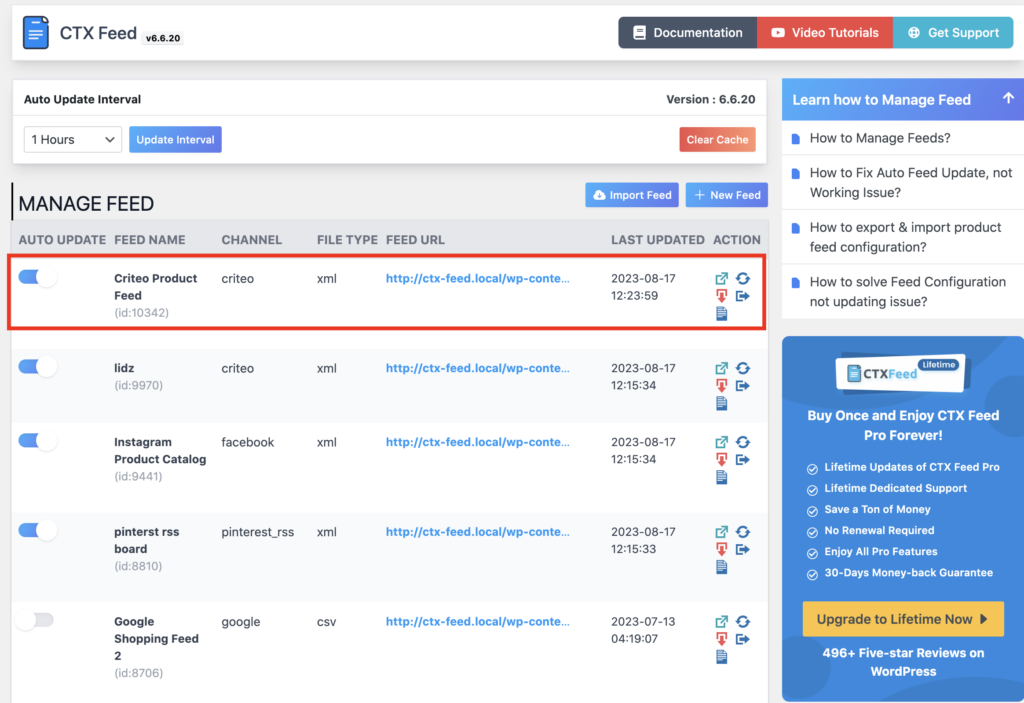Screen dimensions: 1024x703
Task: Download the pinterst rss board feed file
Action: point(721,549)
